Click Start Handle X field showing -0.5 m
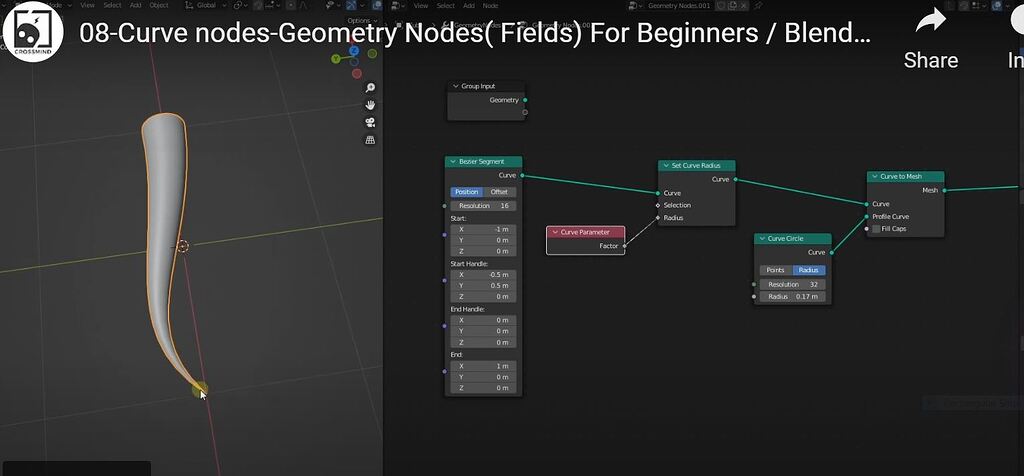This screenshot has height=476, width=1024. tap(483, 275)
